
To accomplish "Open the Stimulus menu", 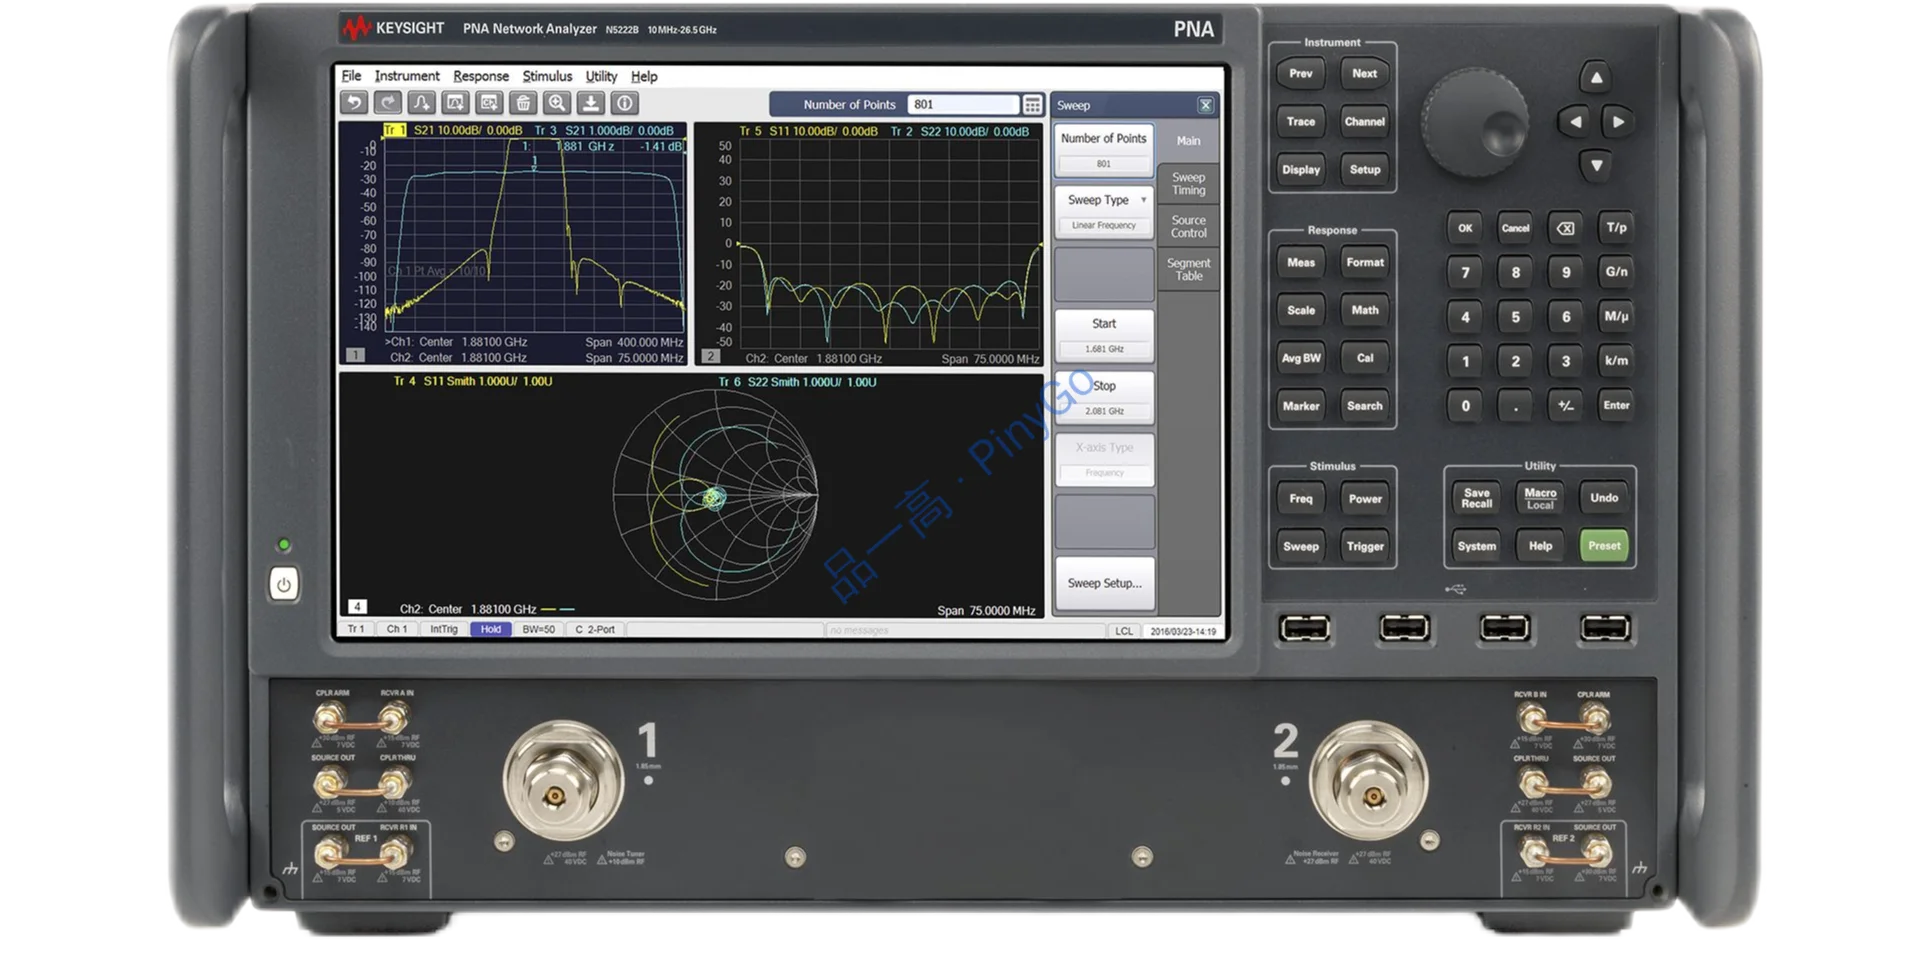I will click(x=547, y=76).
